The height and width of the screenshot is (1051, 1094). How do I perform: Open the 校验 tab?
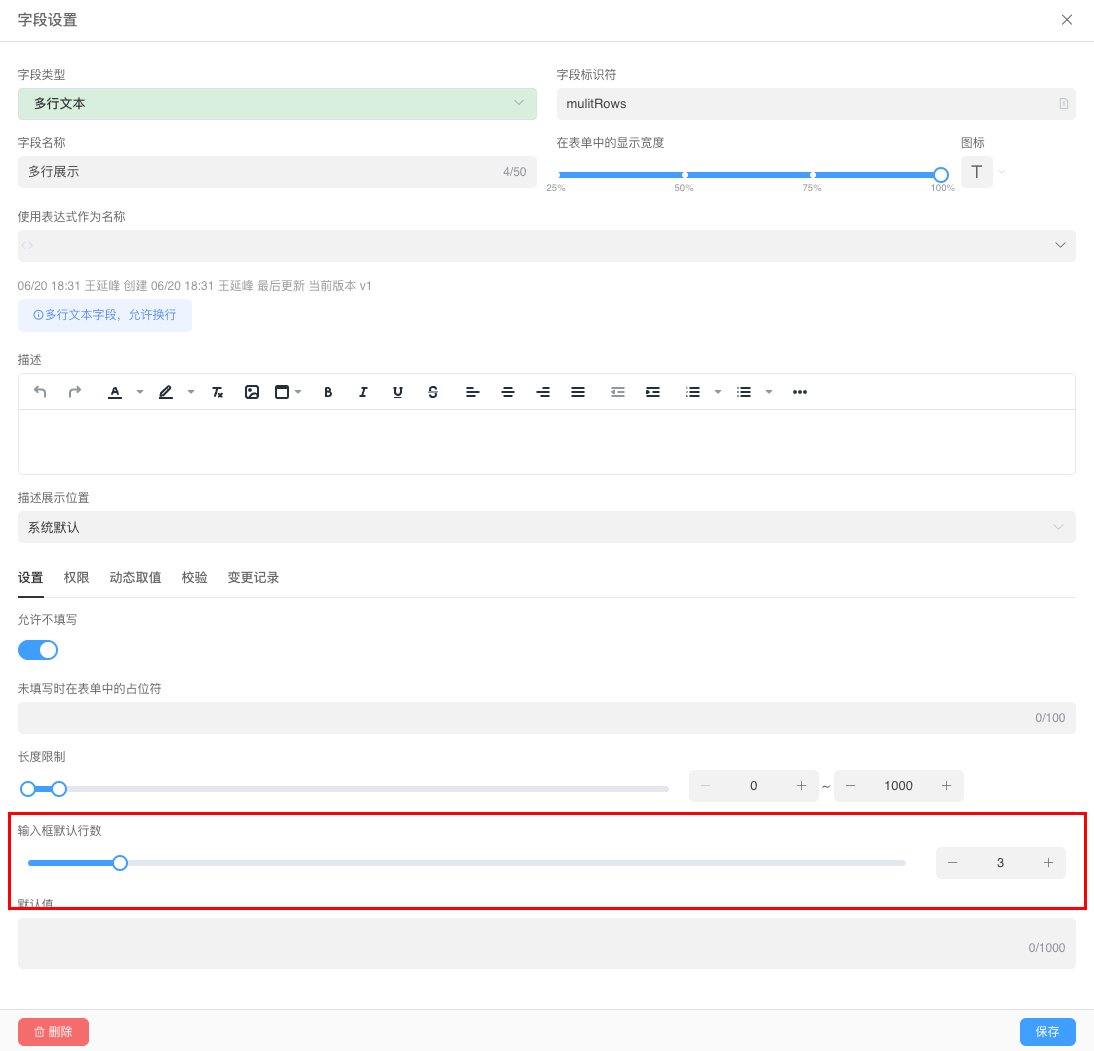(195, 578)
